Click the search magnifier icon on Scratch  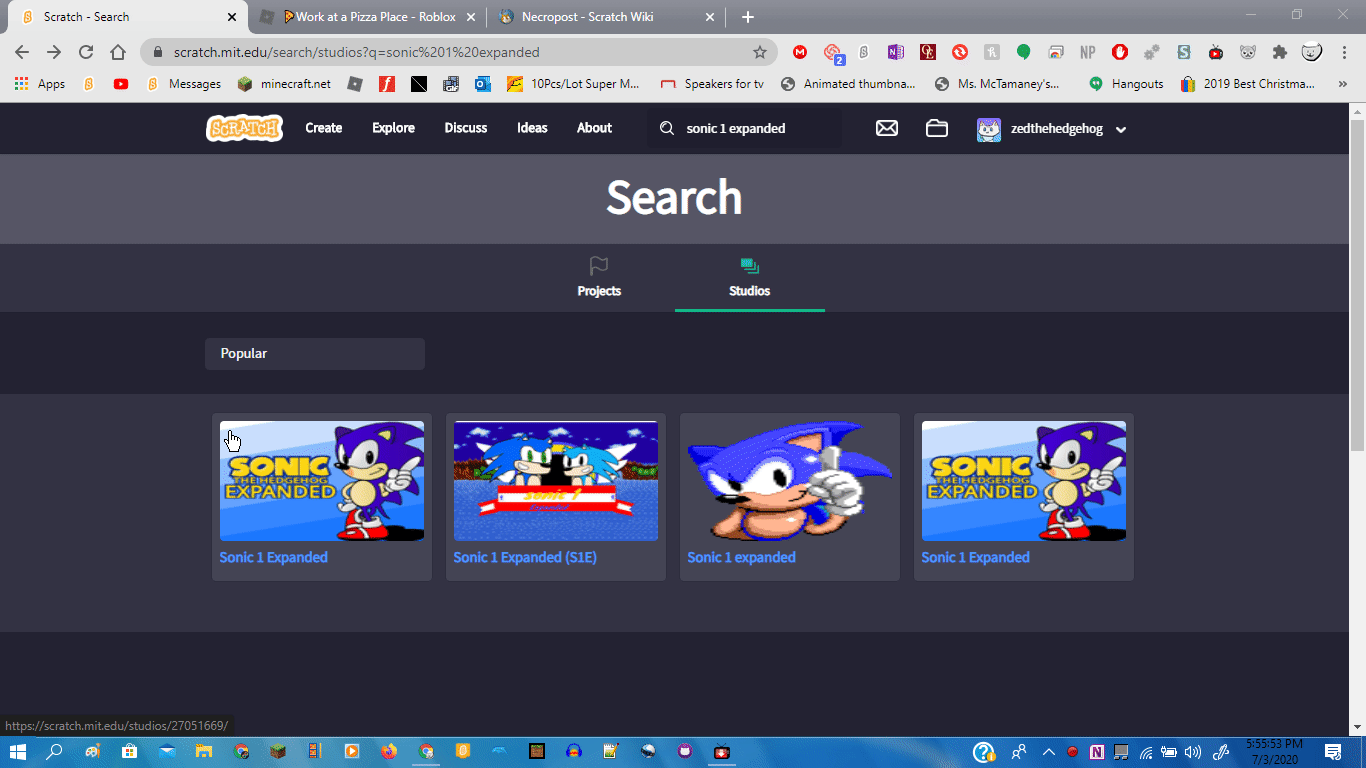(x=666, y=128)
